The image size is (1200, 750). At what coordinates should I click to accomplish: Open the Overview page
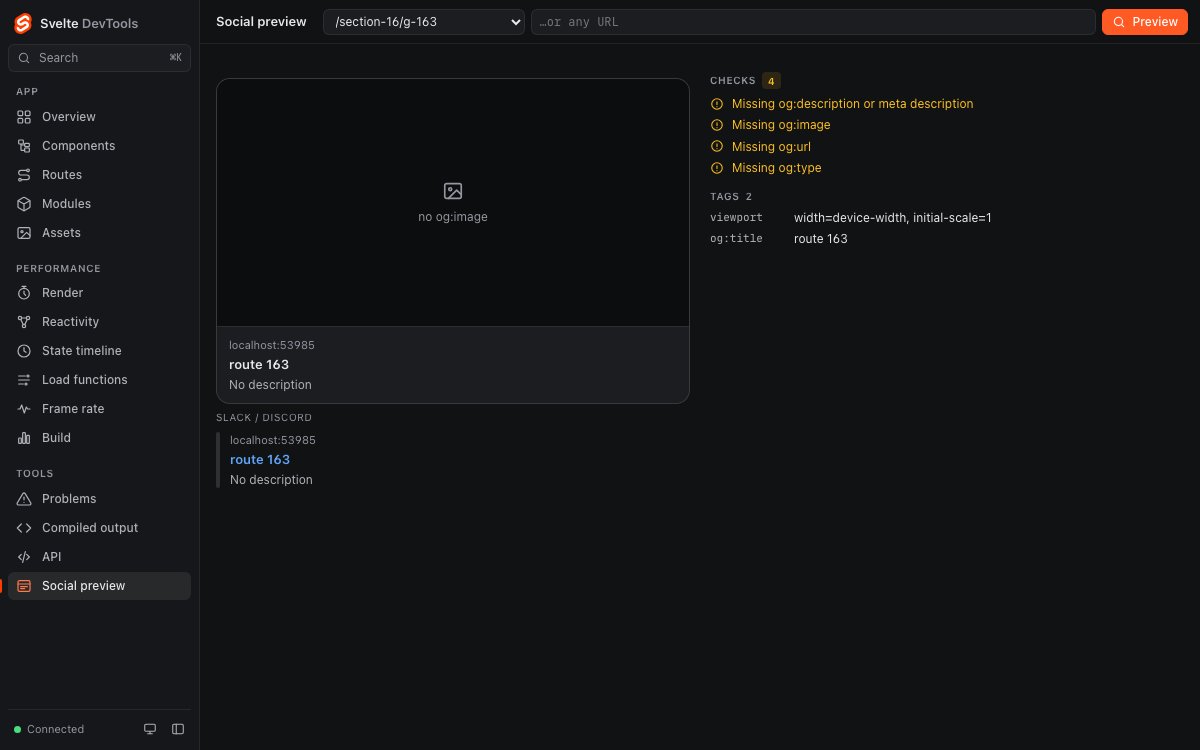pos(99,117)
